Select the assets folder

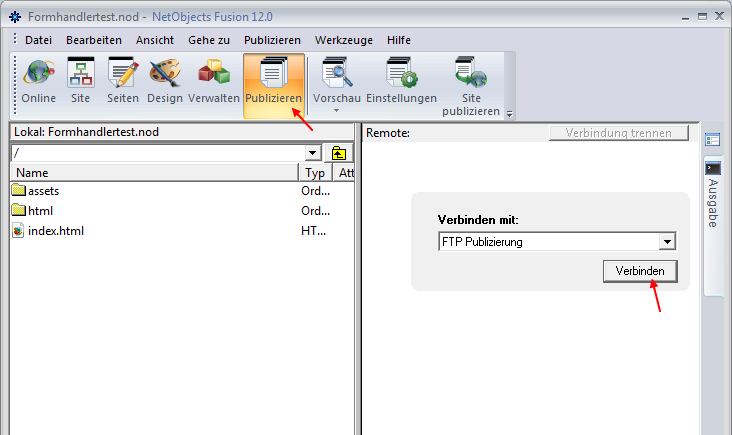pyautogui.click(x=36, y=190)
